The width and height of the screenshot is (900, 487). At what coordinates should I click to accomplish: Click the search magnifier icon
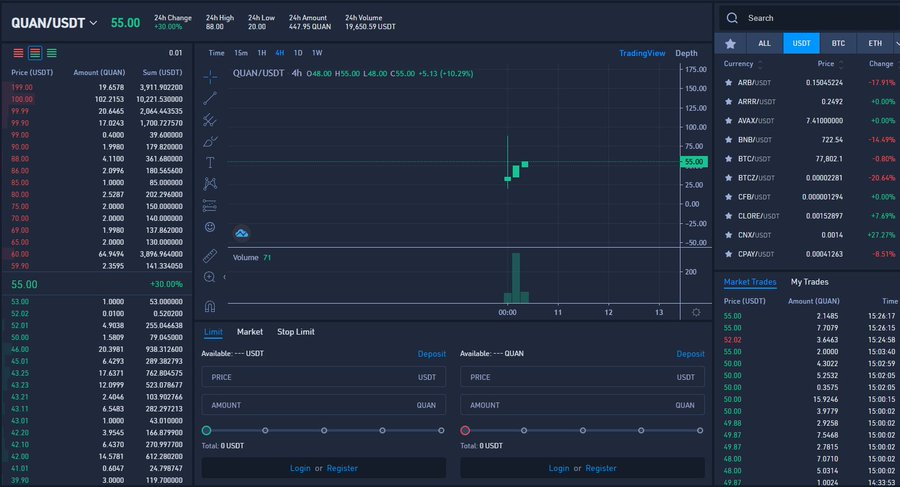(x=732, y=18)
